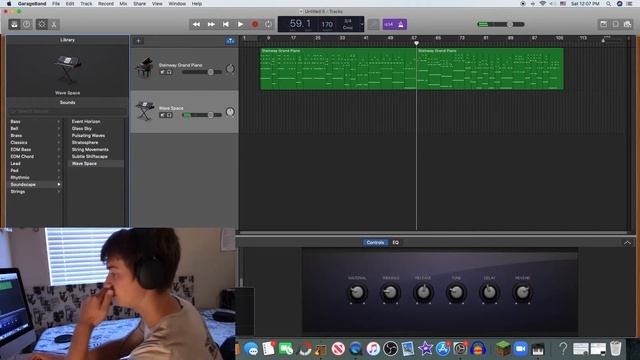Open the Mix menu
The image size is (640, 360).
123,4
